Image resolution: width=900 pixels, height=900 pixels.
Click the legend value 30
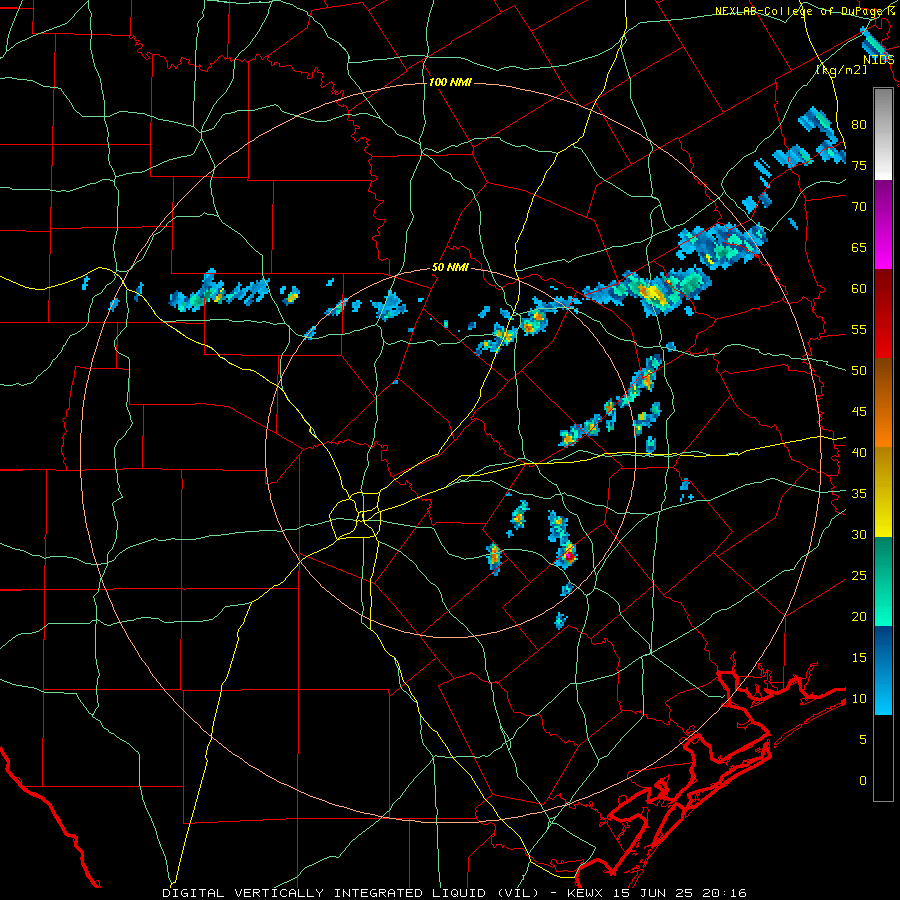(x=859, y=534)
